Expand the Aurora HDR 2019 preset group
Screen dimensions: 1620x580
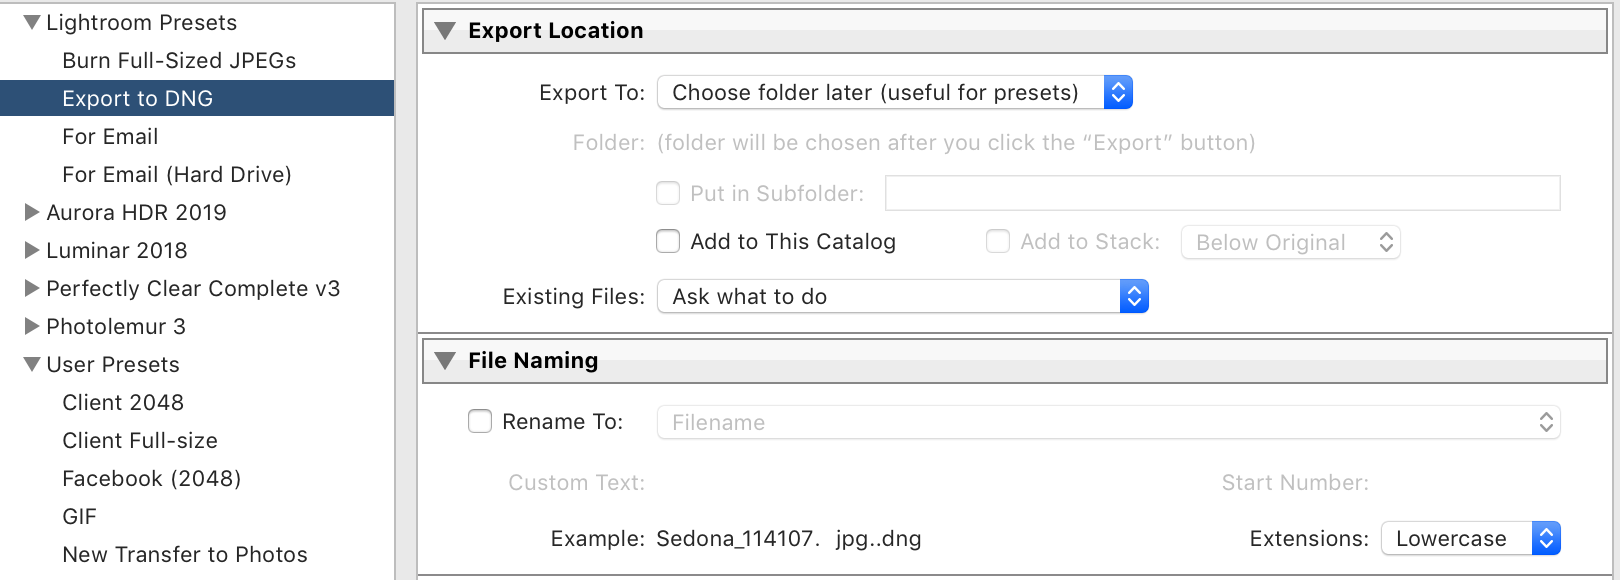[x=32, y=212]
